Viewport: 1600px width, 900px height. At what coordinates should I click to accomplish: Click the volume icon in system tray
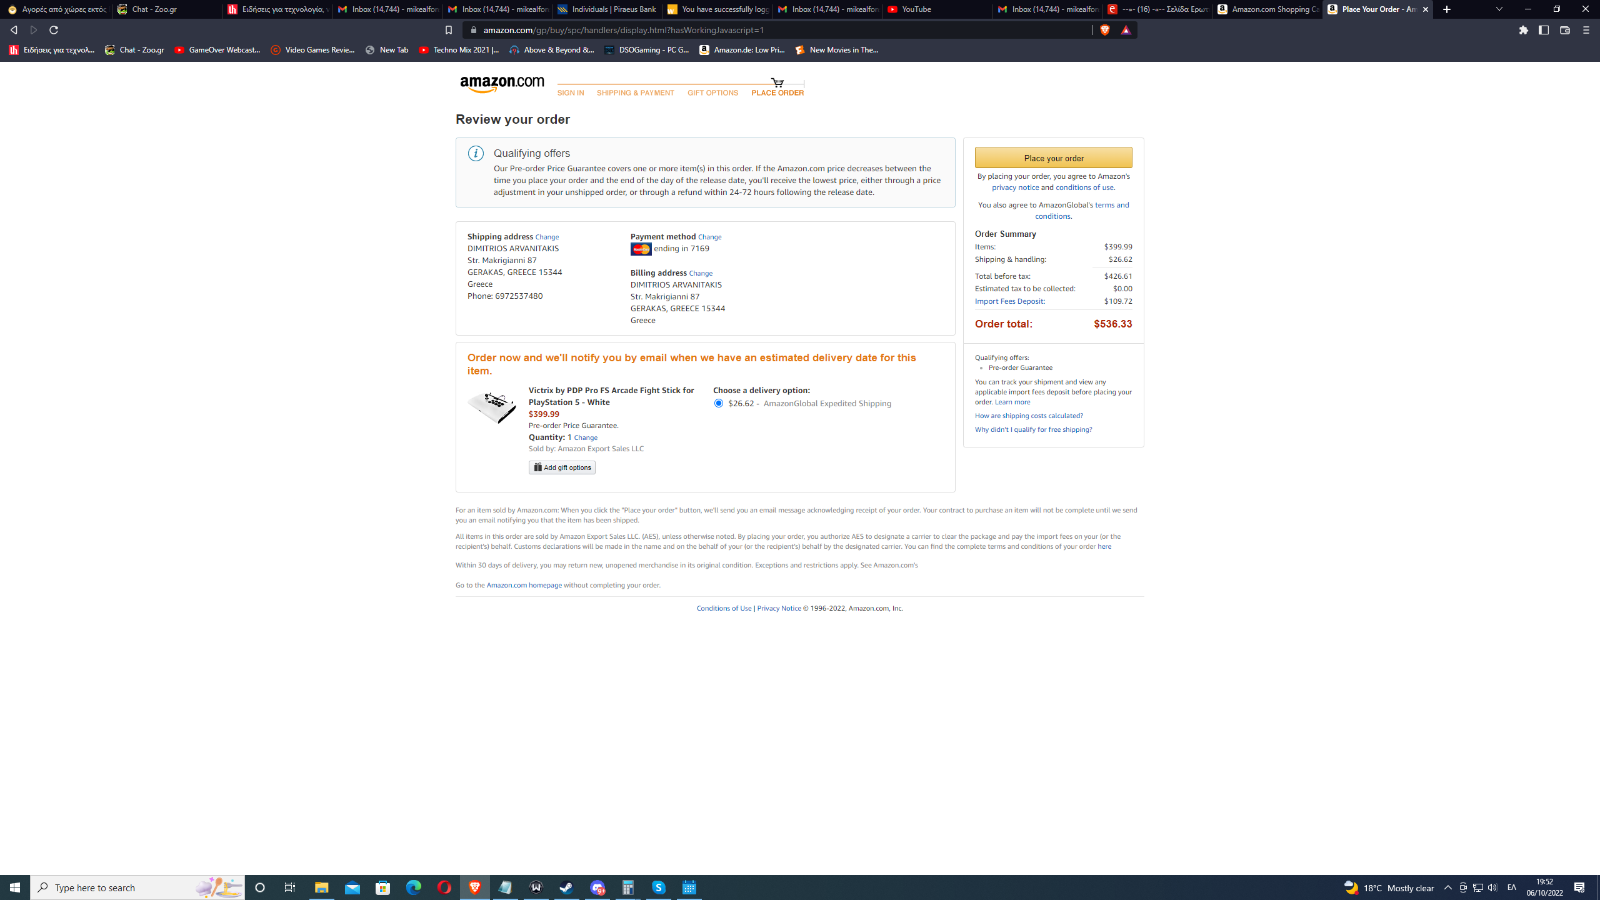[1492, 887]
